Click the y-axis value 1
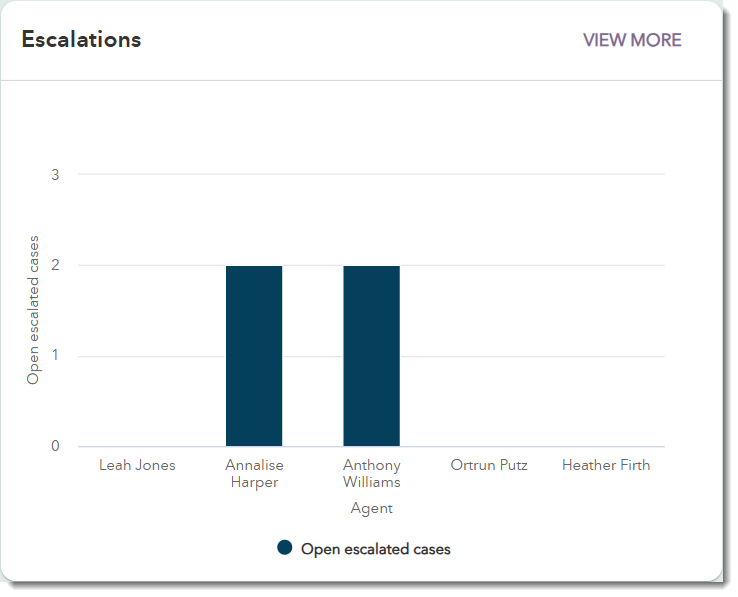 (x=55, y=355)
